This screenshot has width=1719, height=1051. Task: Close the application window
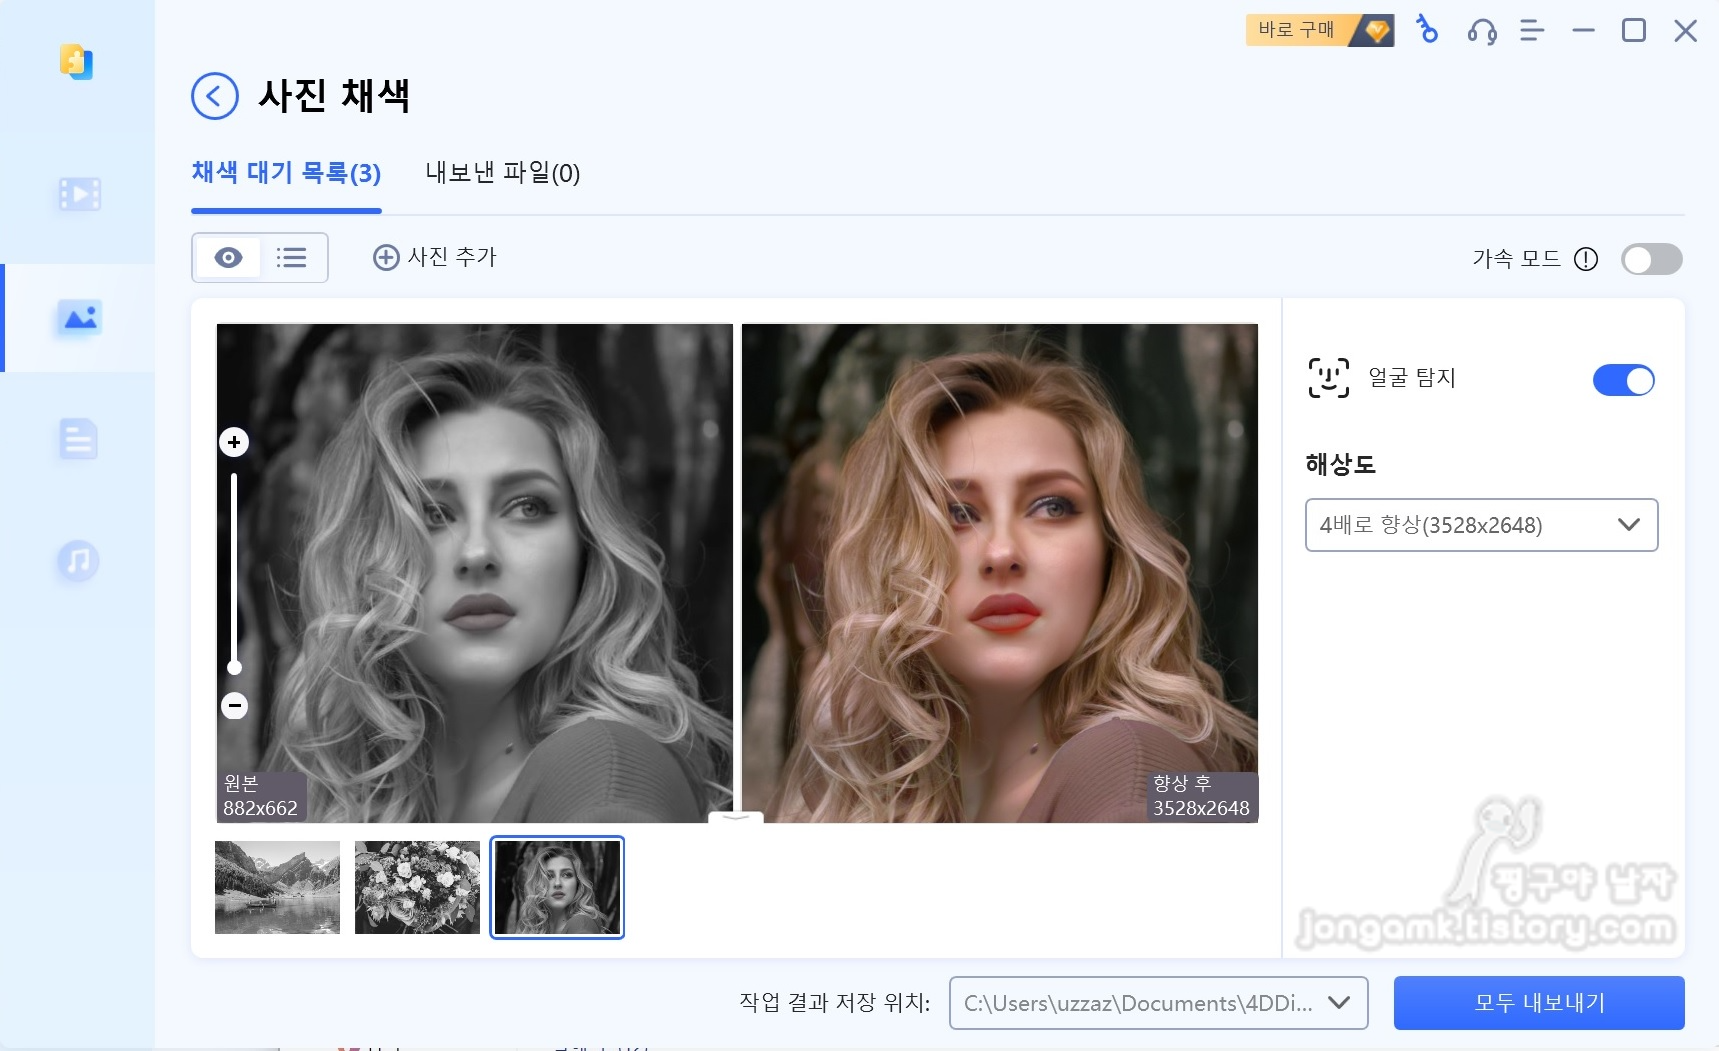[1686, 31]
